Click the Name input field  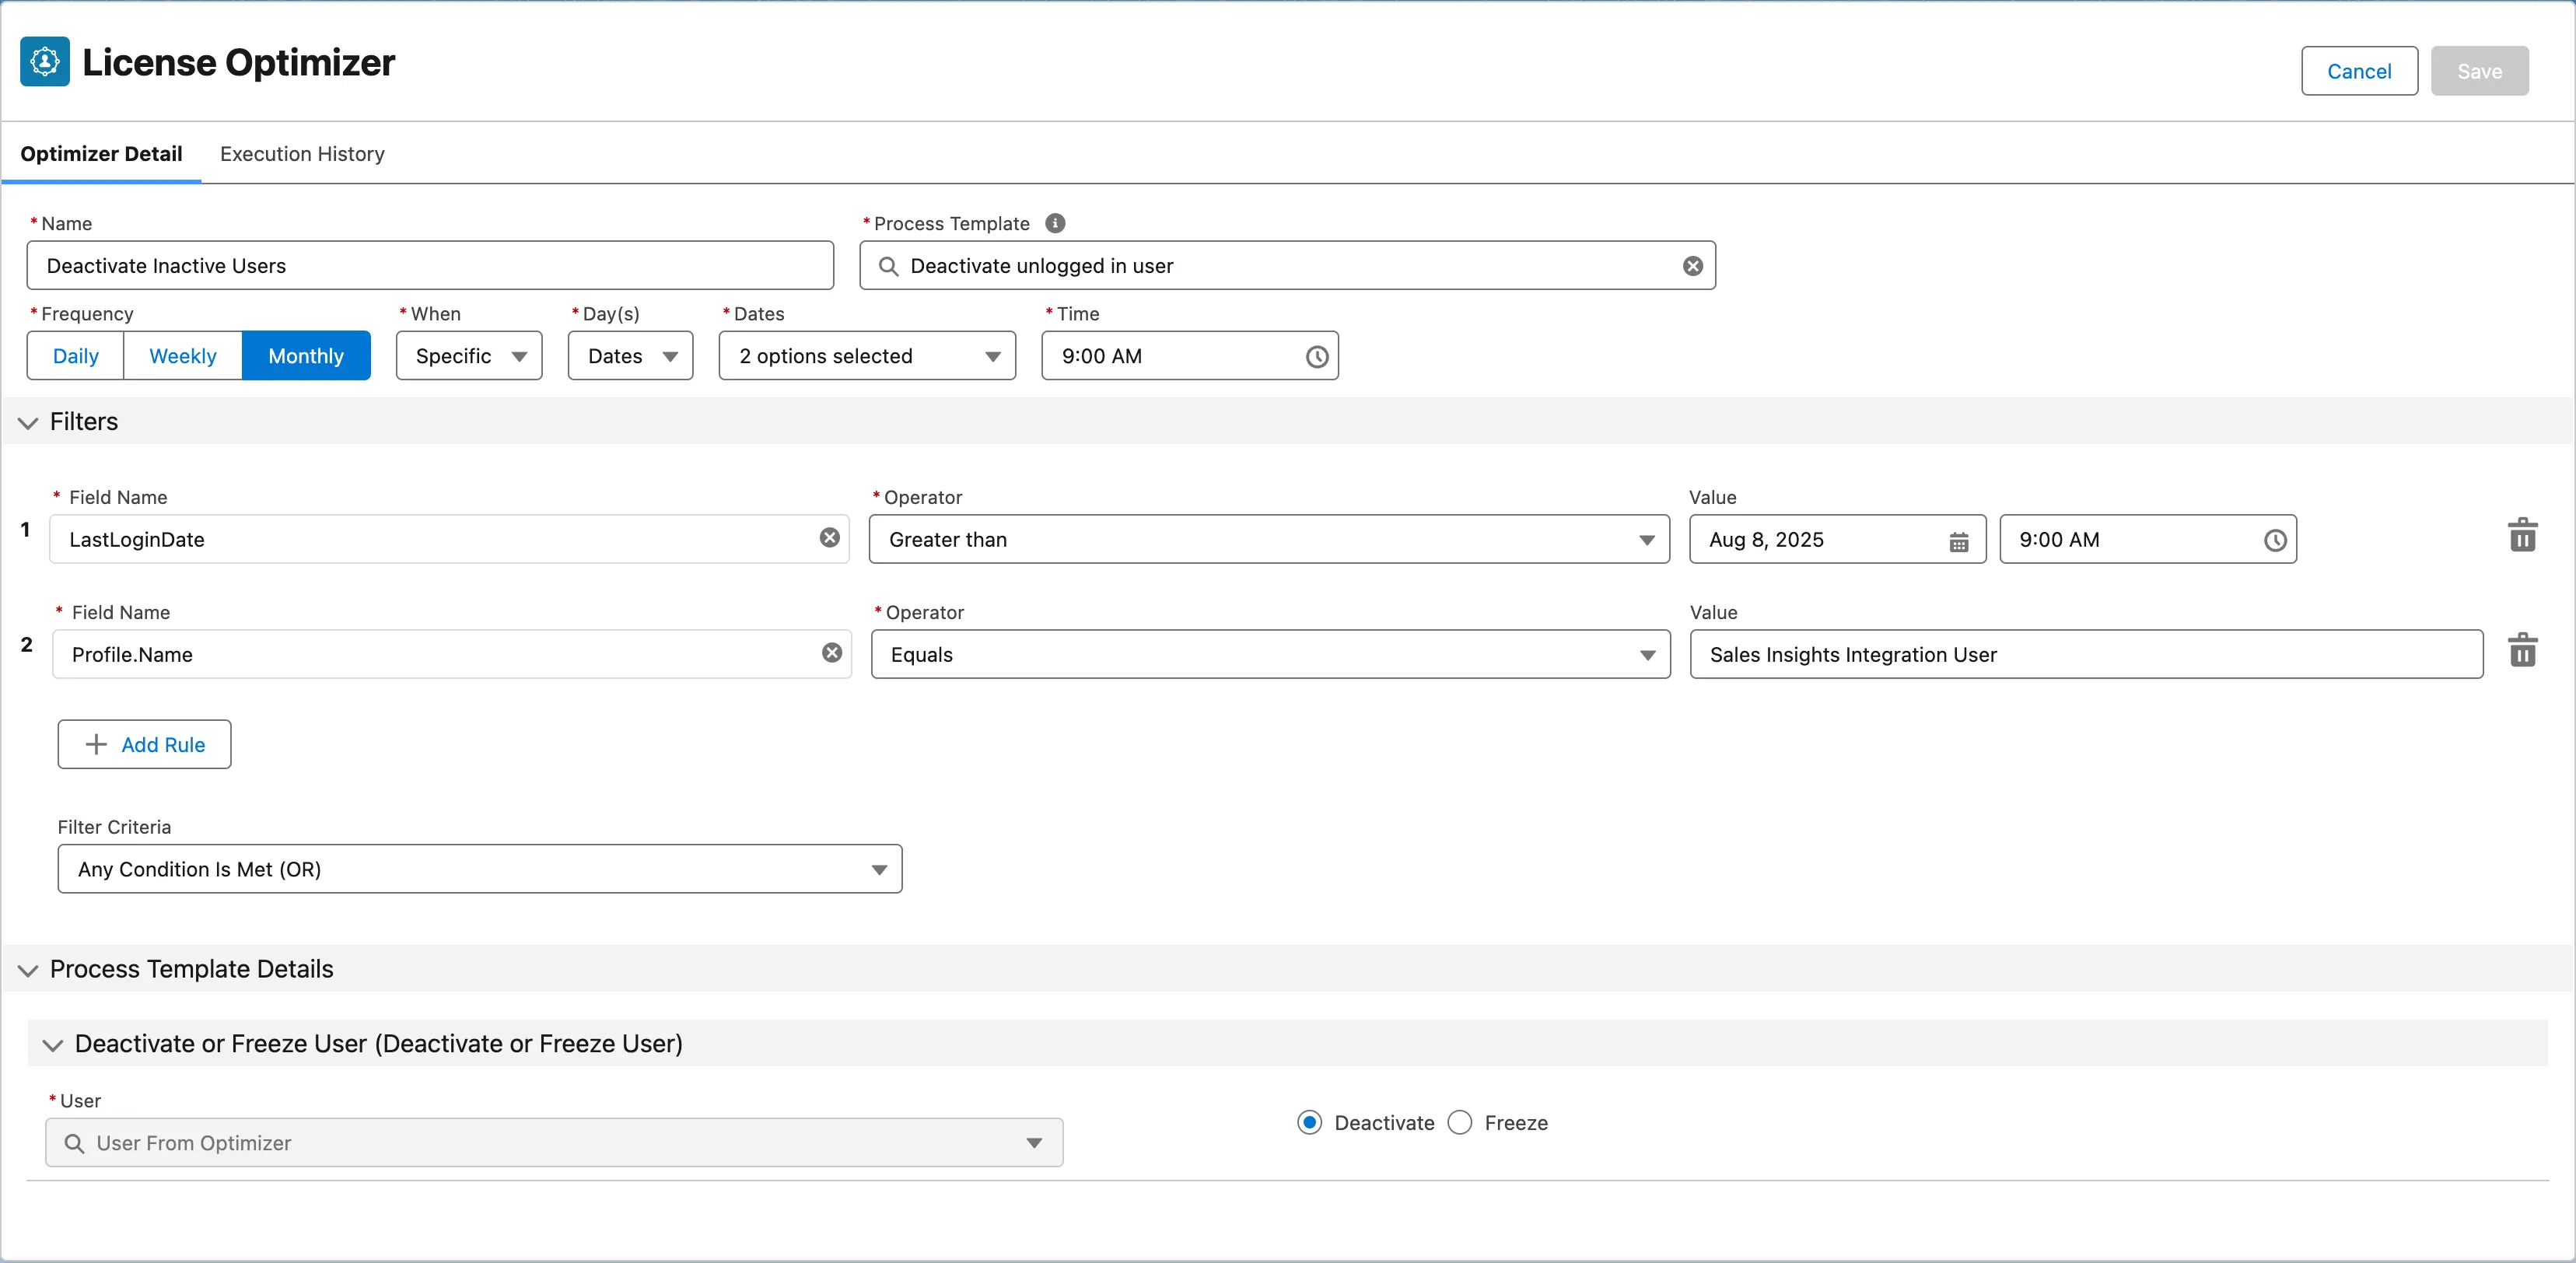pyautogui.click(x=430, y=266)
